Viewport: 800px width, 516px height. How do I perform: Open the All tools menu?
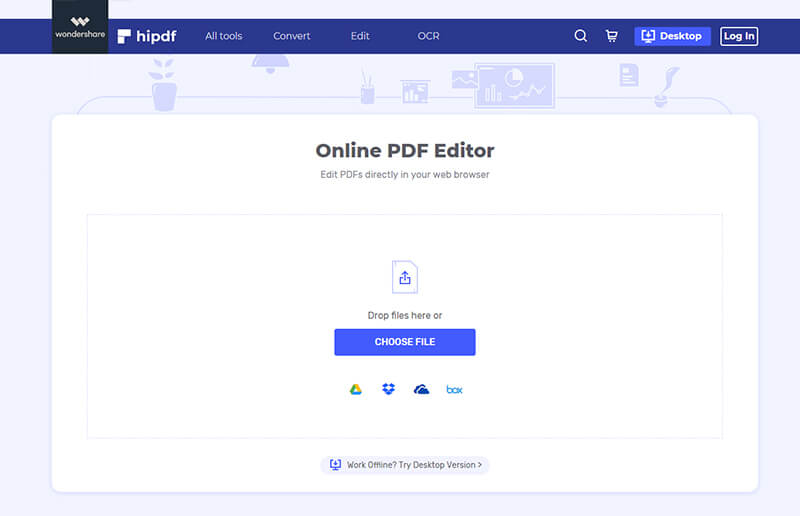pos(223,36)
